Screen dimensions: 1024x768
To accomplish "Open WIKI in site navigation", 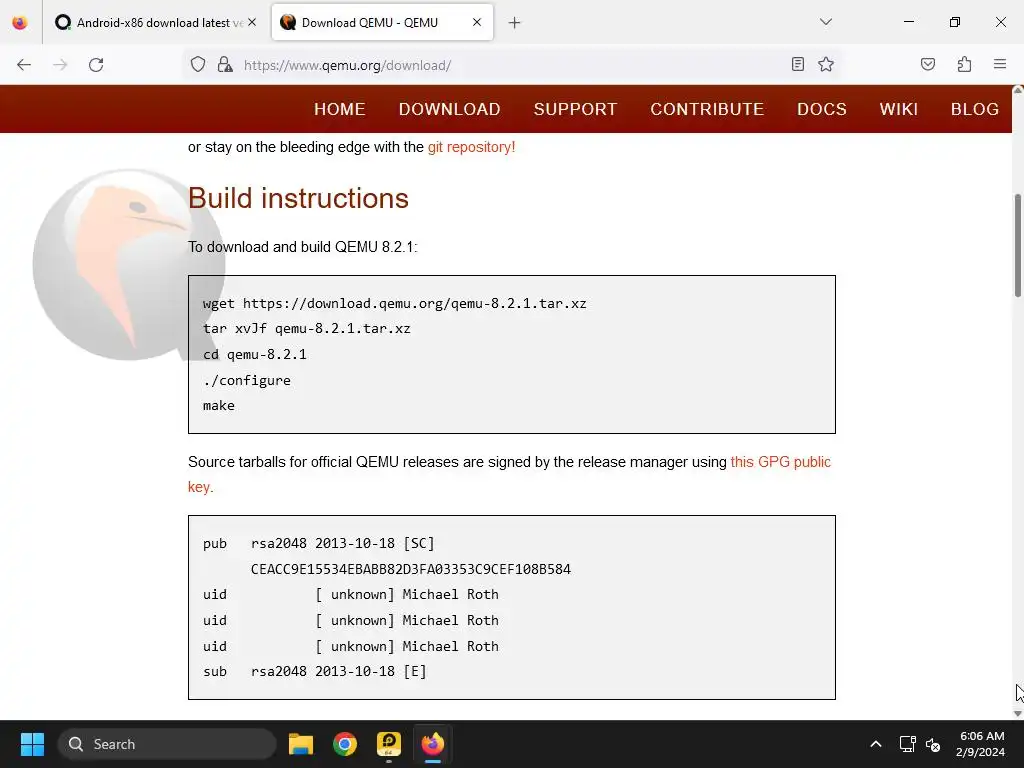I will point(899,109).
